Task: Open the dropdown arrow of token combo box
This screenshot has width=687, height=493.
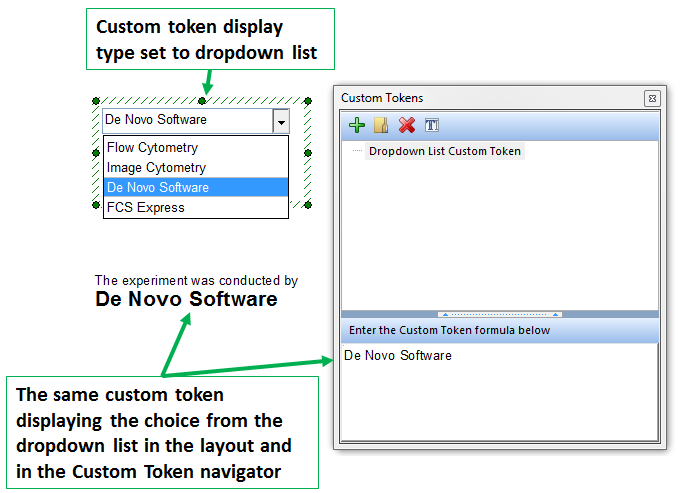Action: click(x=281, y=121)
